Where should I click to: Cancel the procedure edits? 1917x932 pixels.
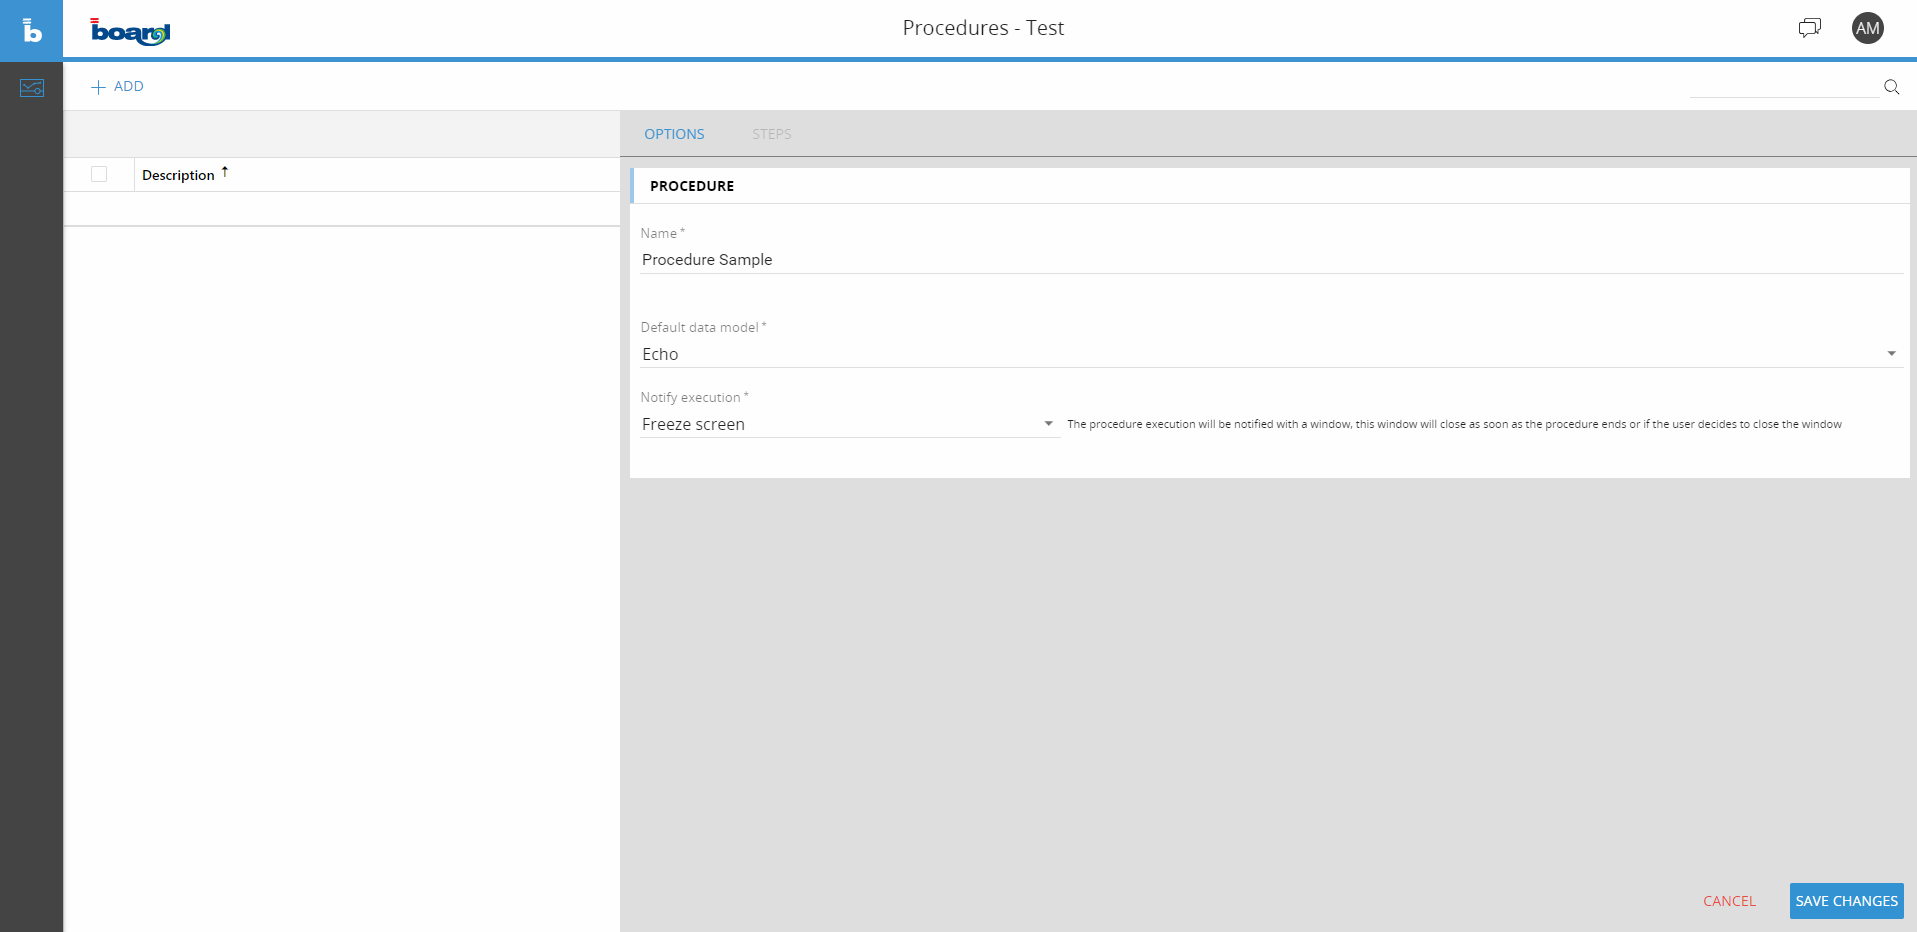(1729, 901)
